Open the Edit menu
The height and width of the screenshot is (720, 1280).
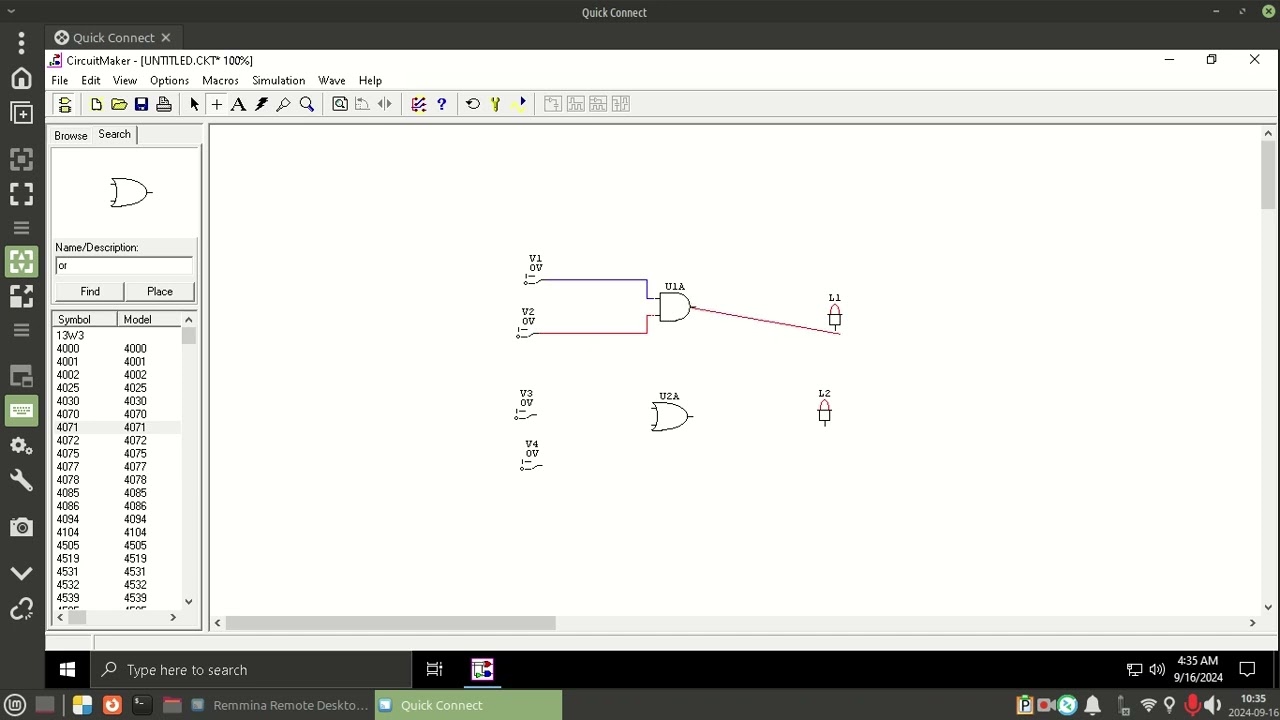[x=91, y=80]
